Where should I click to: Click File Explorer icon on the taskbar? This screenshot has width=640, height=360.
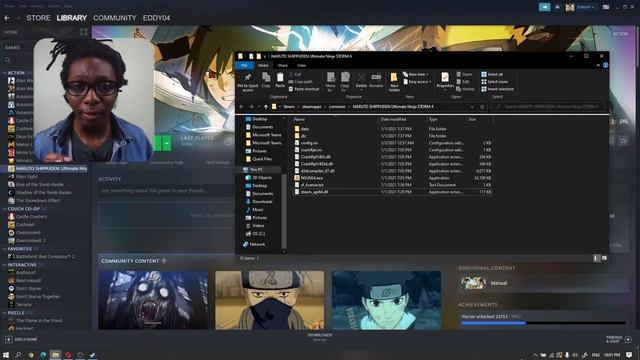(56, 355)
